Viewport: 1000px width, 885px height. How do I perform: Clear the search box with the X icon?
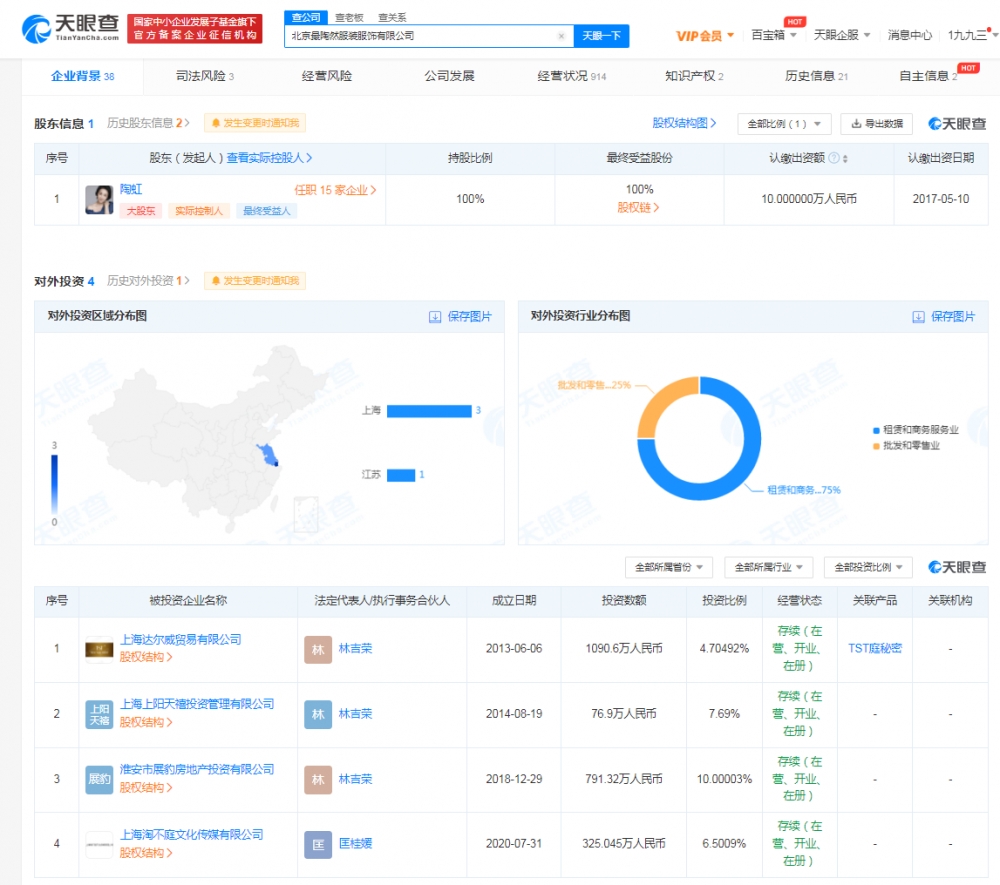click(561, 36)
